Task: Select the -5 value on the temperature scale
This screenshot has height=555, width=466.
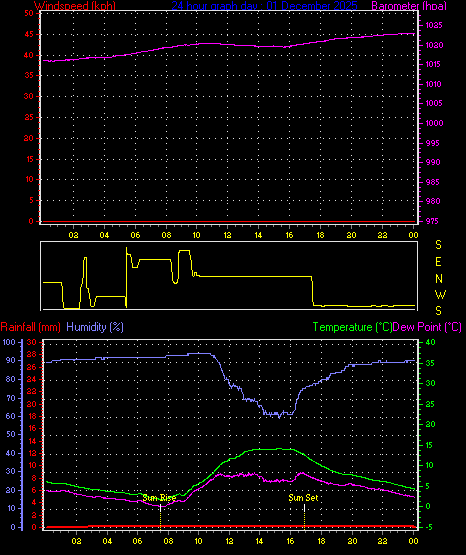Action: click(x=428, y=527)
